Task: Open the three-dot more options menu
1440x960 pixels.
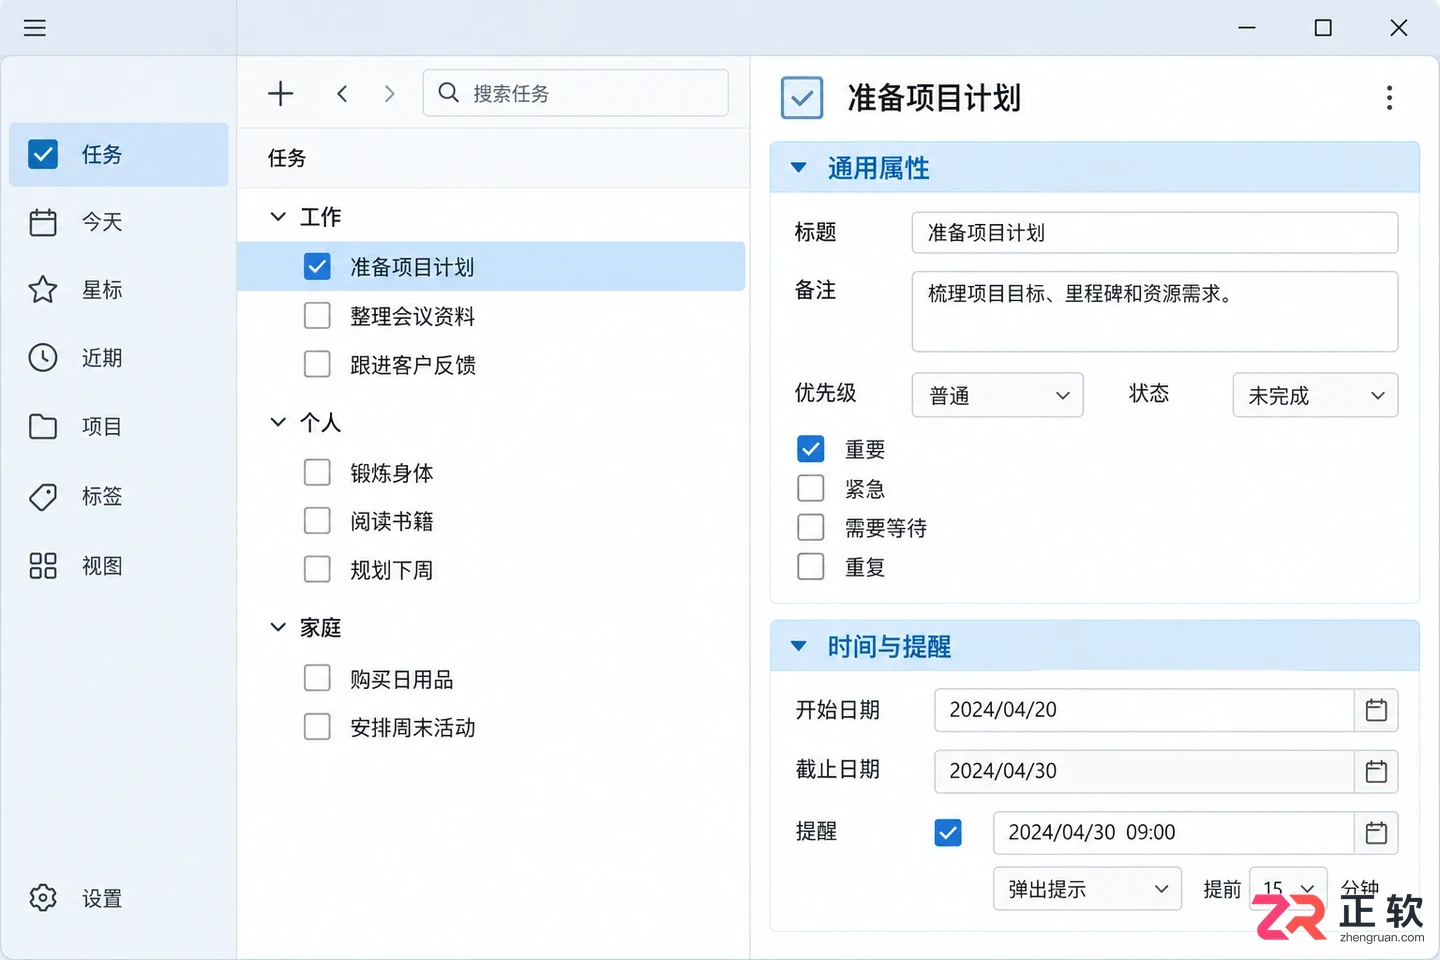Action: tap(1389, 98)
